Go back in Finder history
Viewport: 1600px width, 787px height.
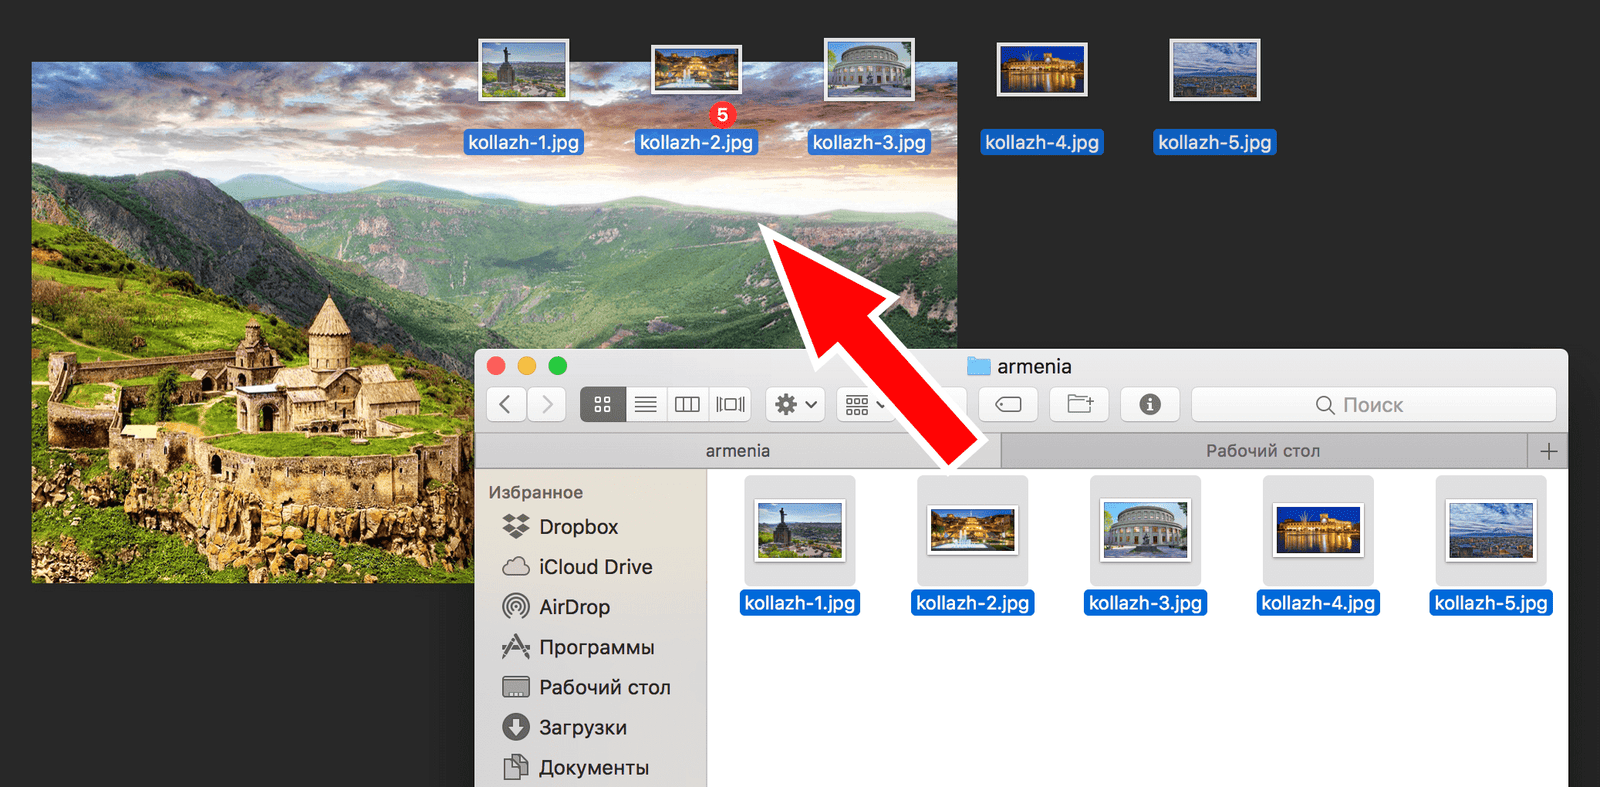(506, 404)
